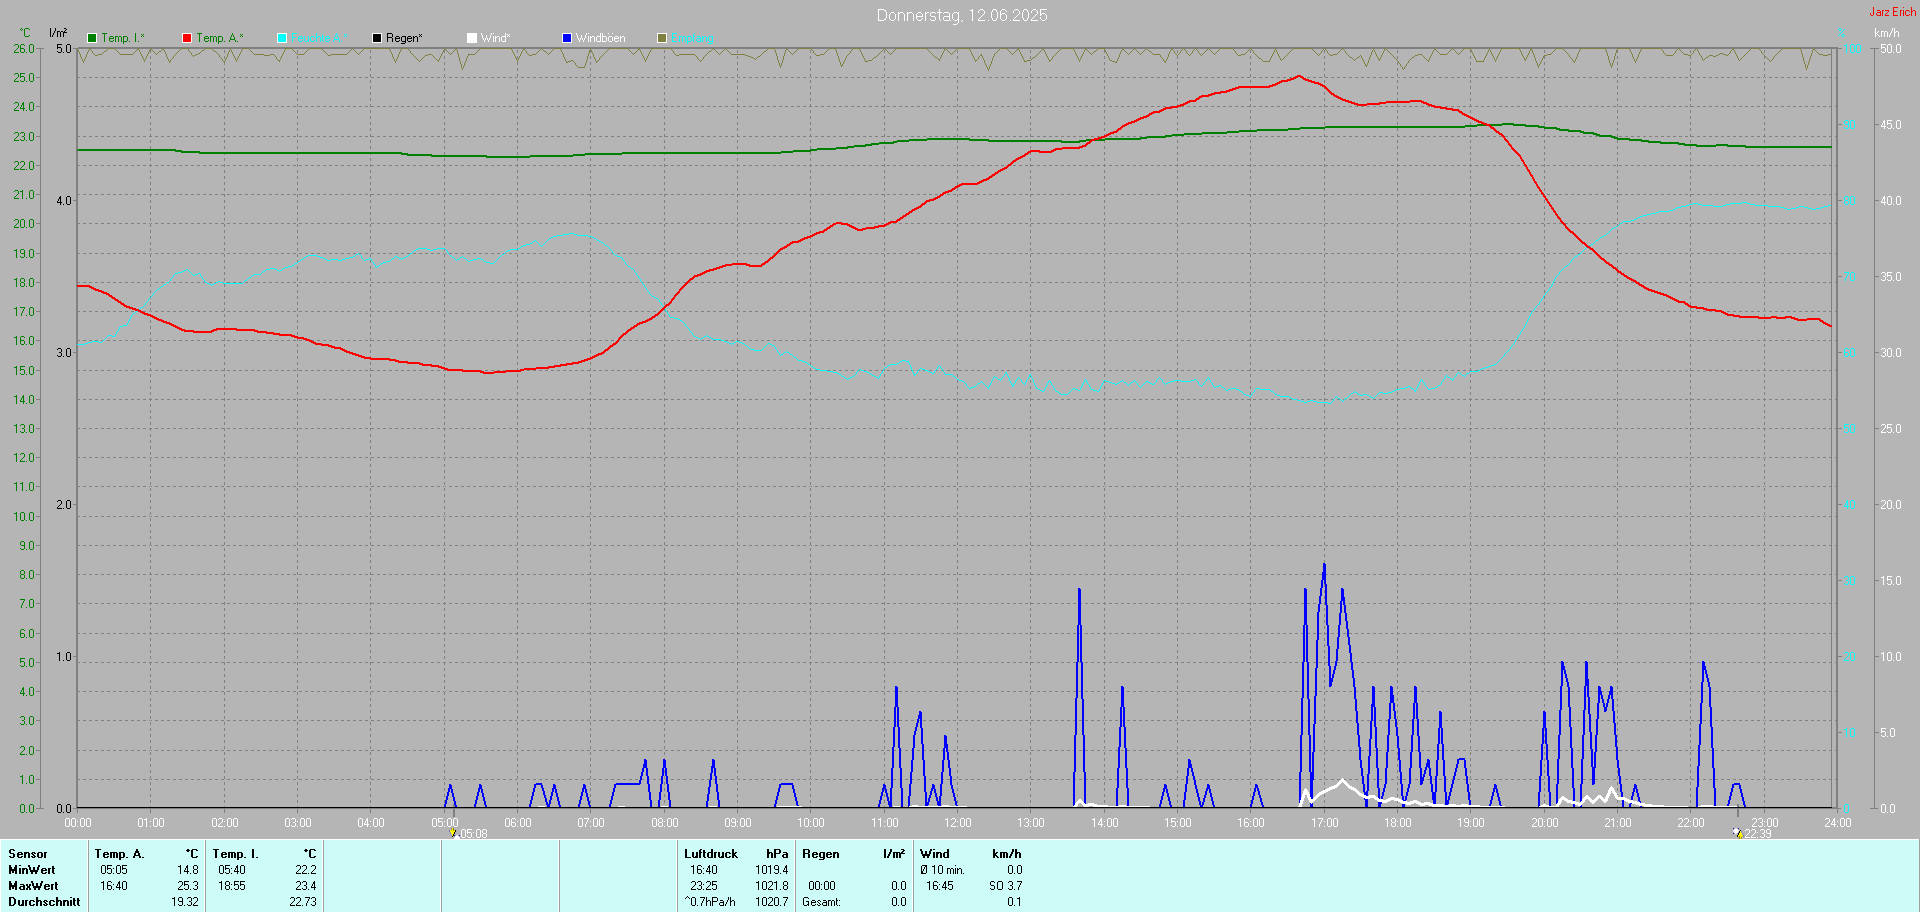Viewport: 1920px width, 912px height.
Task: Click the Wind km/h column header
Action: click(x=1006, y=854)
